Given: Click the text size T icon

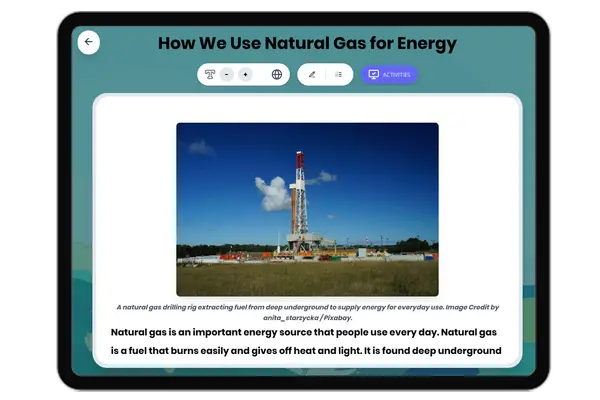Looking at the screenshot, I should coord(210,74).
